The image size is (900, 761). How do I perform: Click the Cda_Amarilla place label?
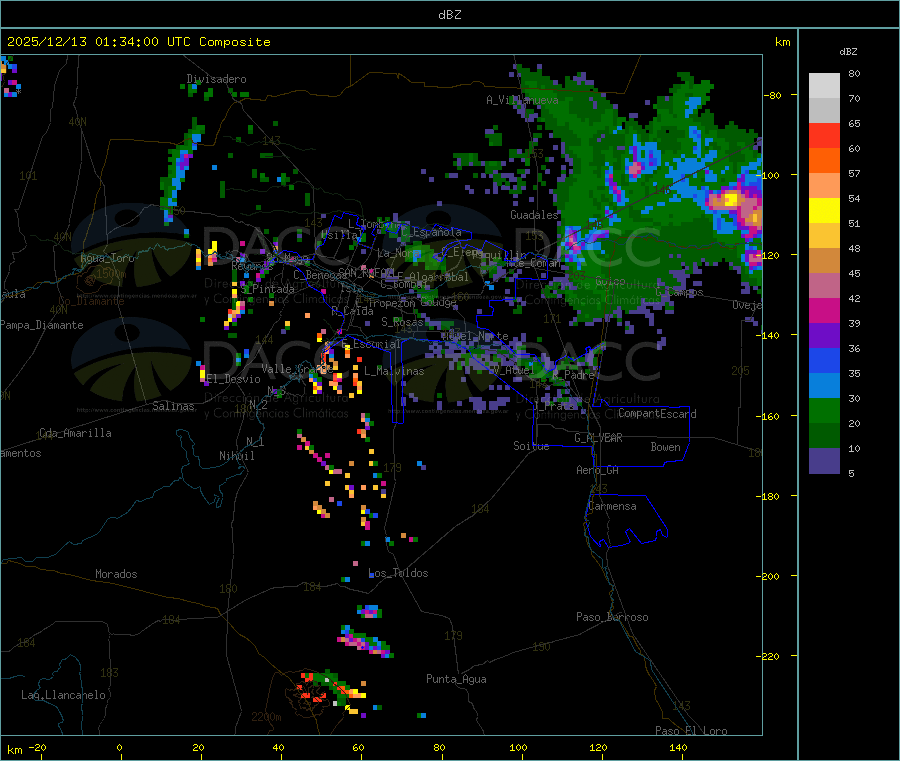tap(75, 433)
